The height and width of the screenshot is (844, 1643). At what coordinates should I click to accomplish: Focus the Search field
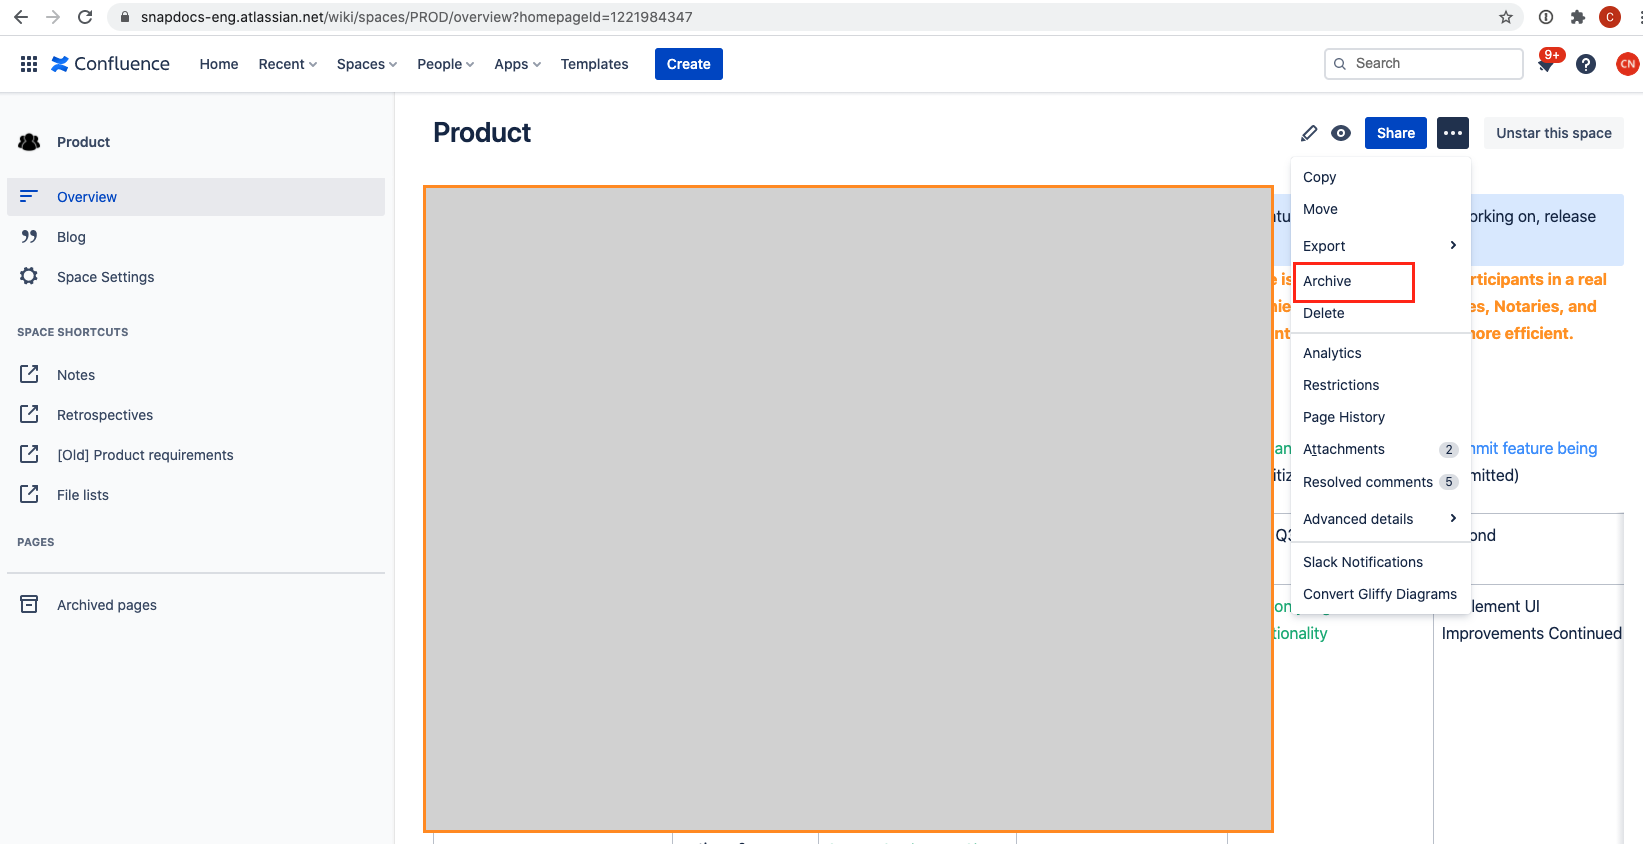tap(1424, 64)
